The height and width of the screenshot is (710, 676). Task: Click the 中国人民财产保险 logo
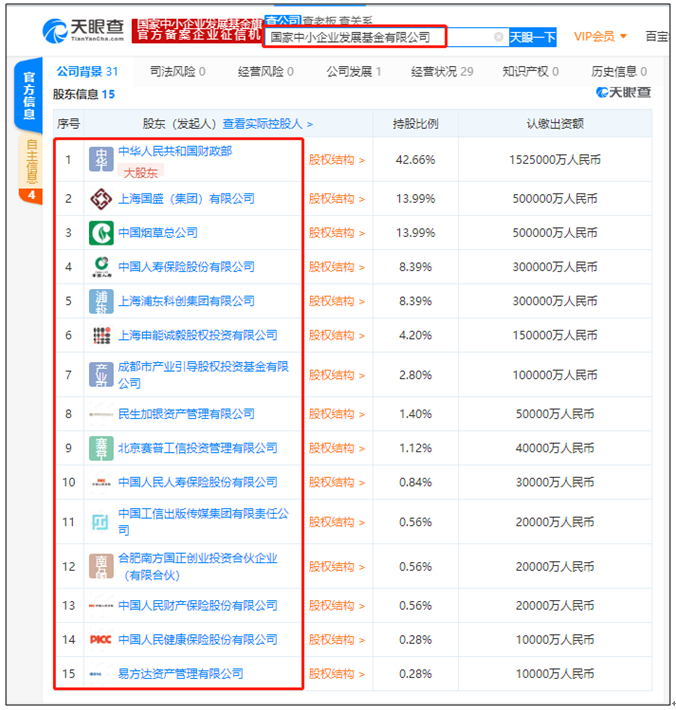pyautogui.click(x=101, y=605)
